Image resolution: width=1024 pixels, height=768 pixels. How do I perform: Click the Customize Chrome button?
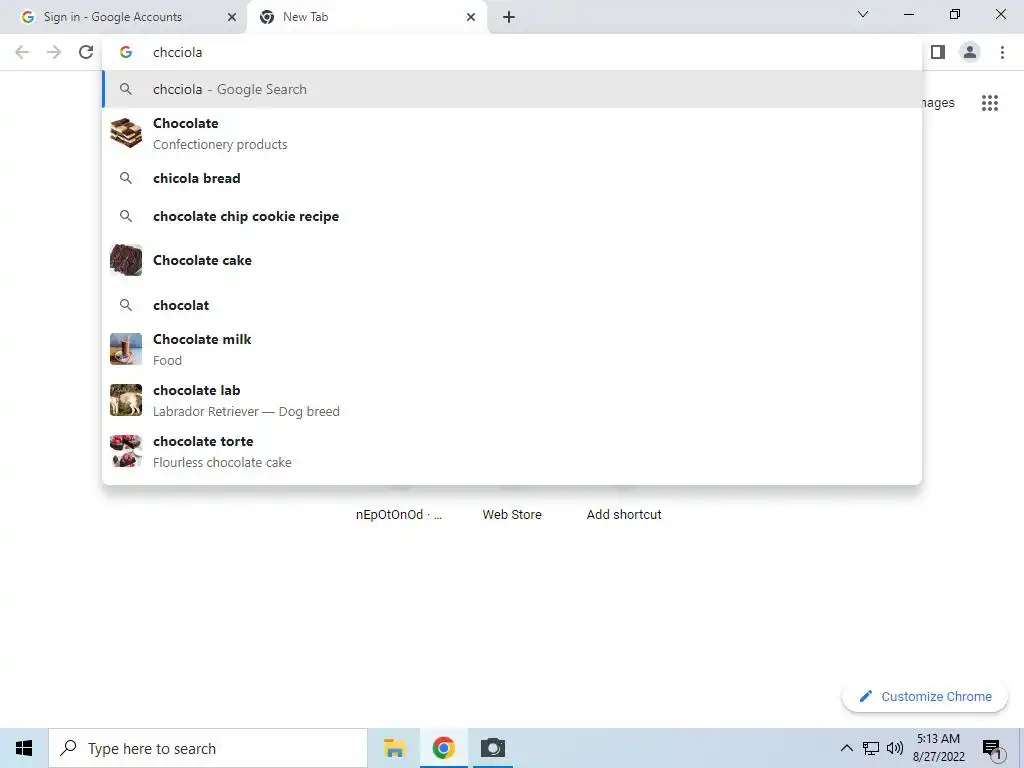(x=925, y=696)
